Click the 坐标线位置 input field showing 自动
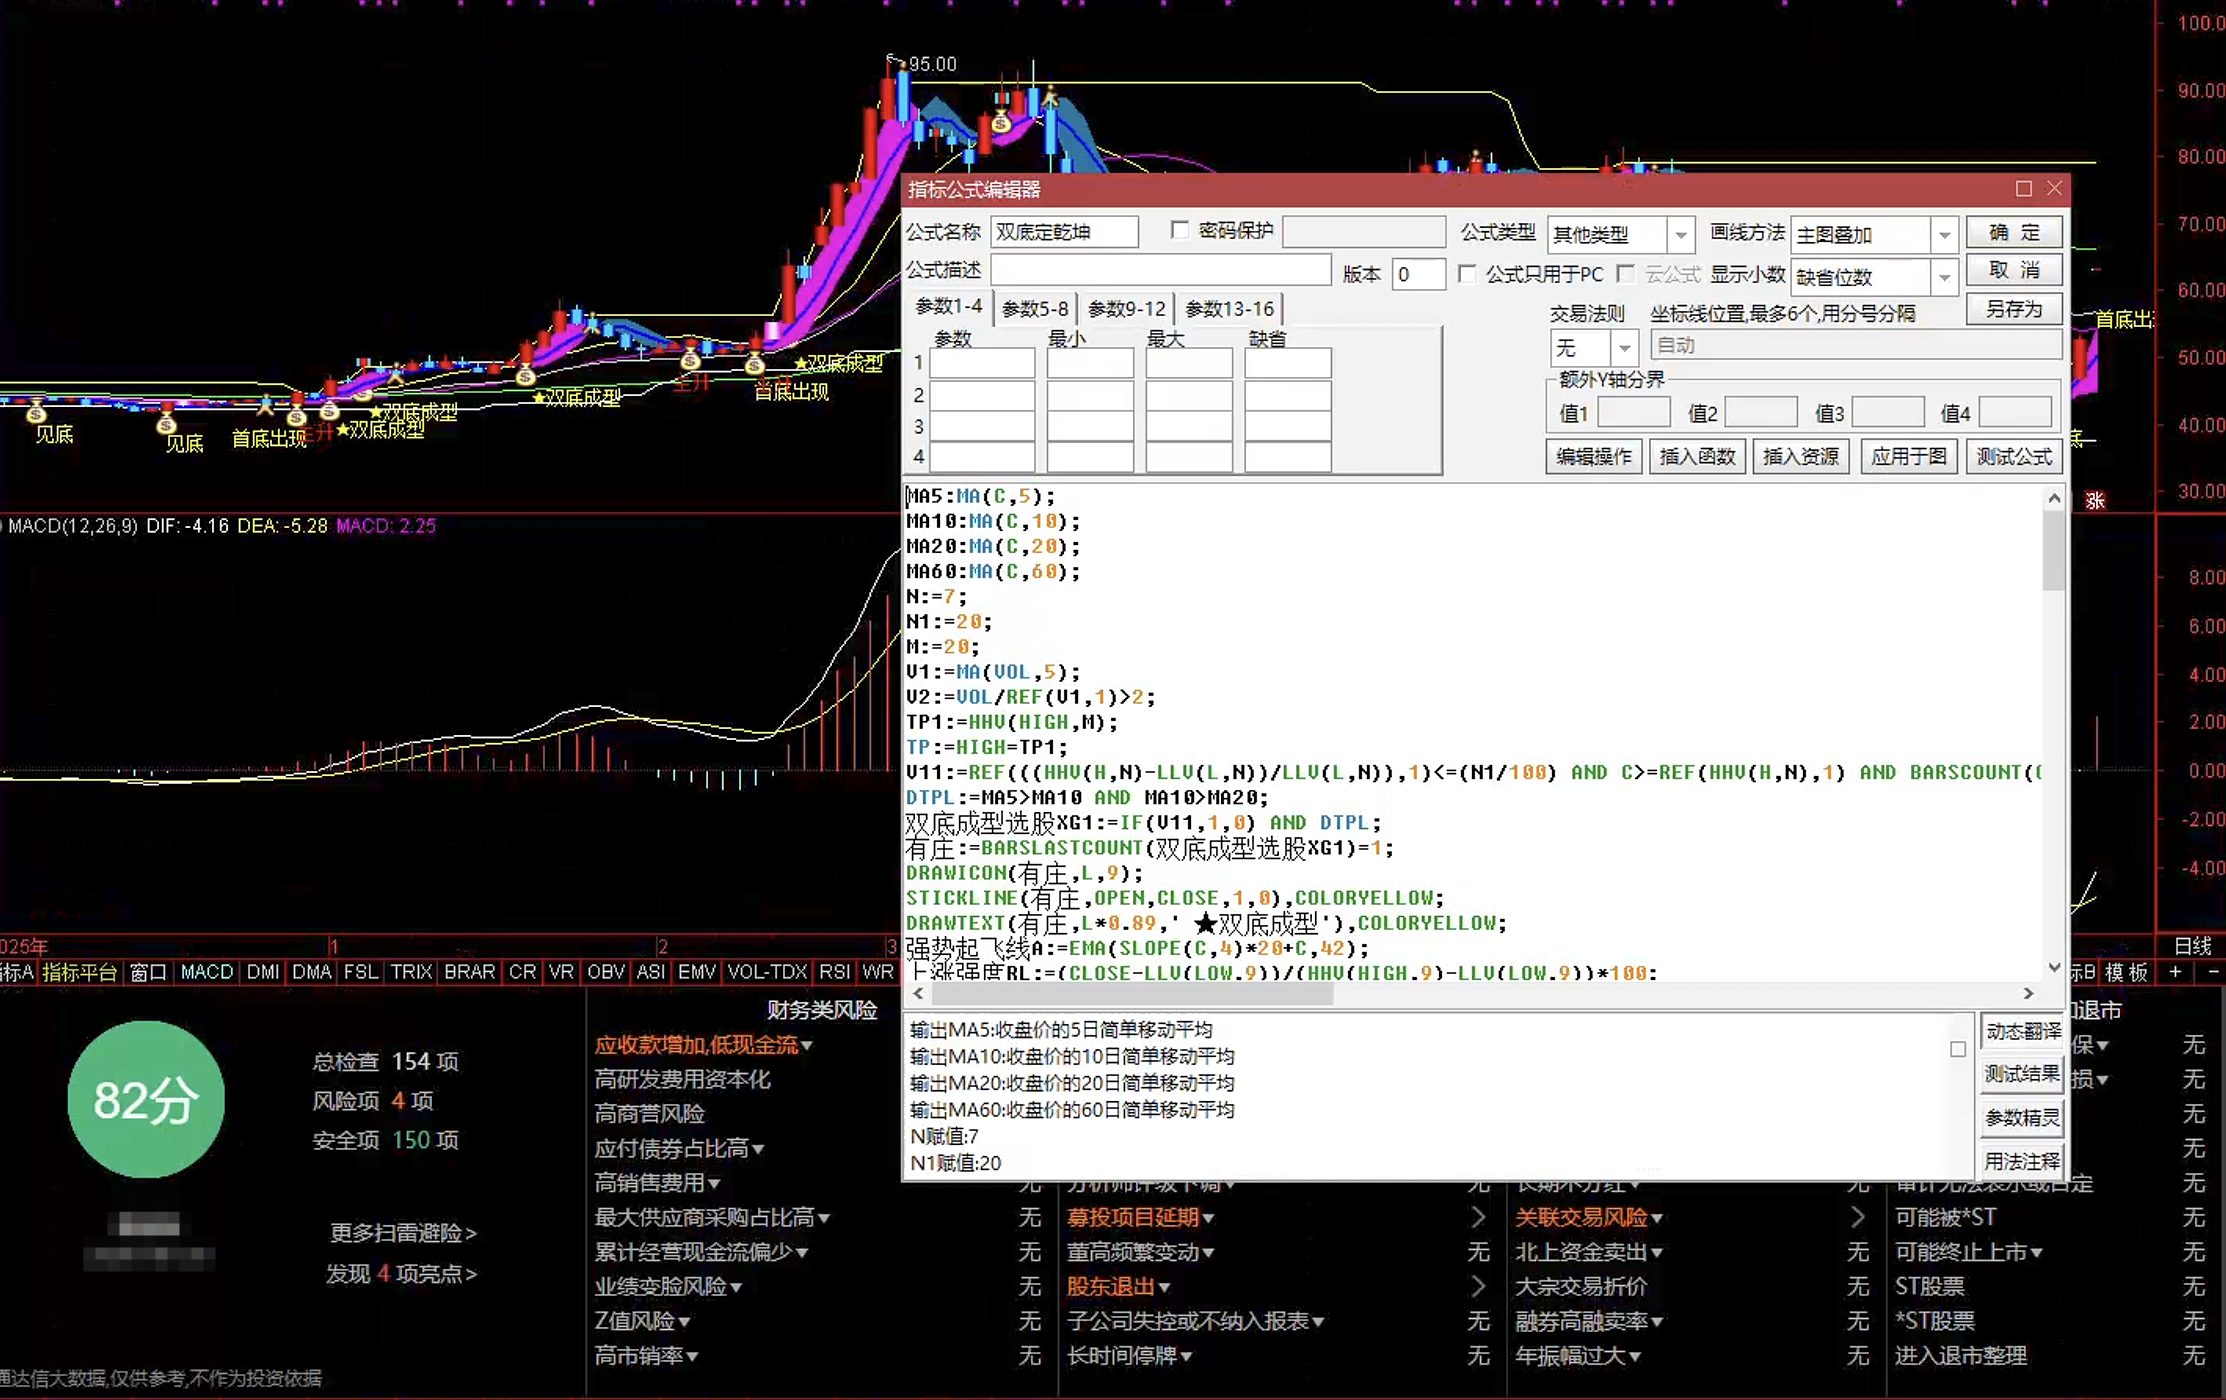2226x1400 pixels. pyautogui.click(x=1856, y=345)
